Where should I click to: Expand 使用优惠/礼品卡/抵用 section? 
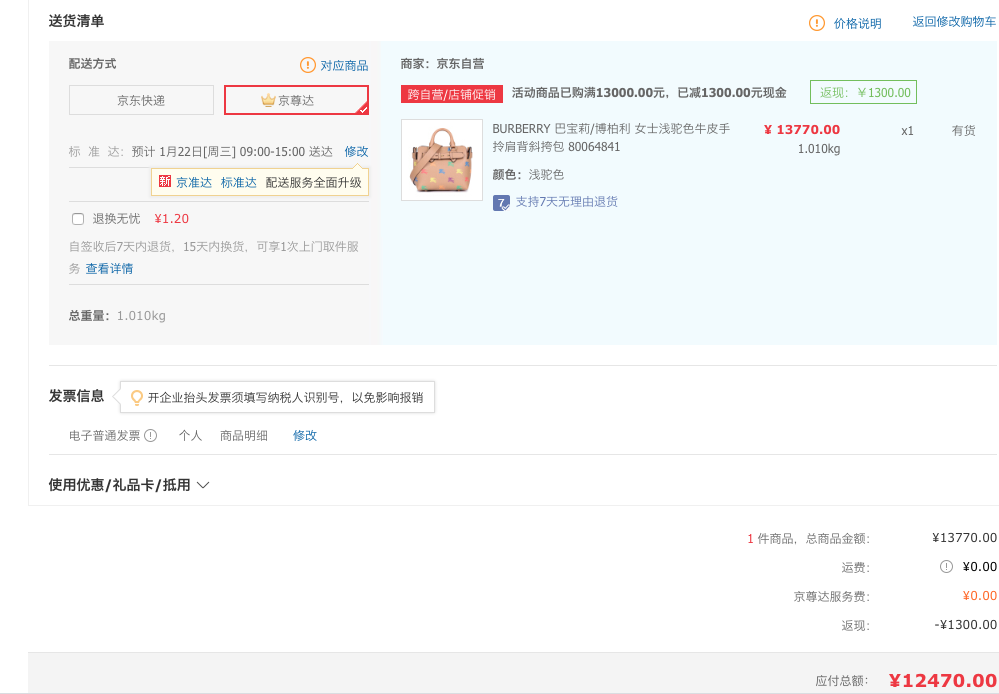click(129, 485)
